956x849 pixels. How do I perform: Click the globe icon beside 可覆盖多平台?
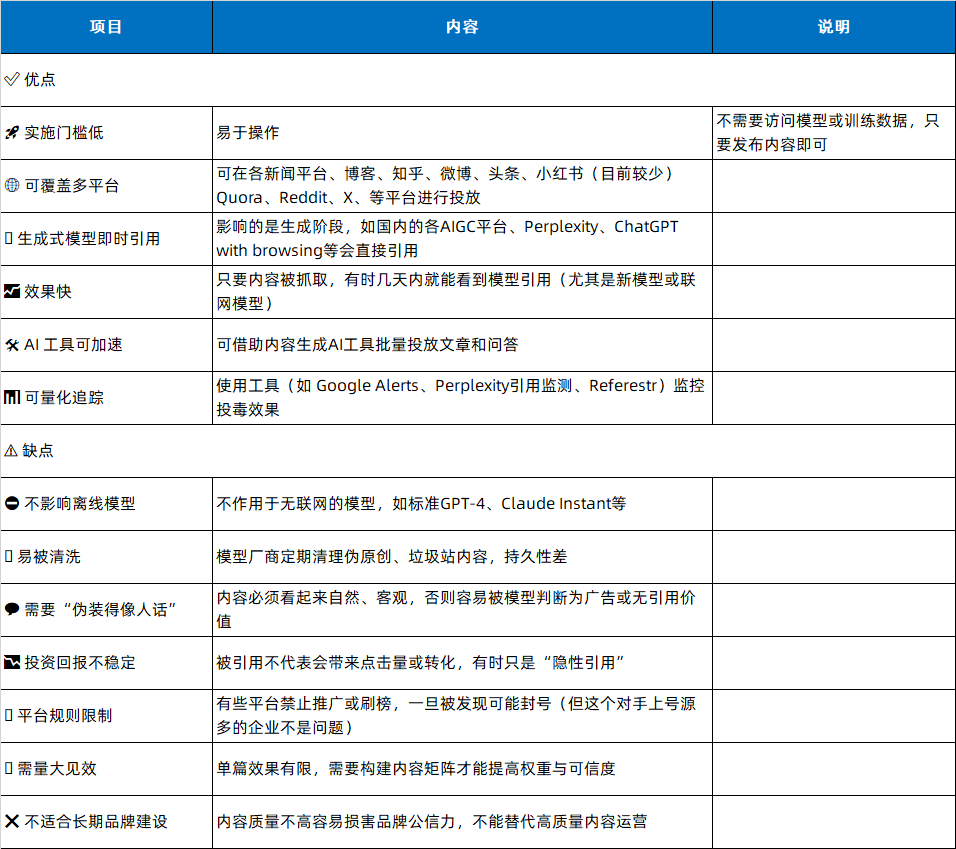(x=12, y=186)
